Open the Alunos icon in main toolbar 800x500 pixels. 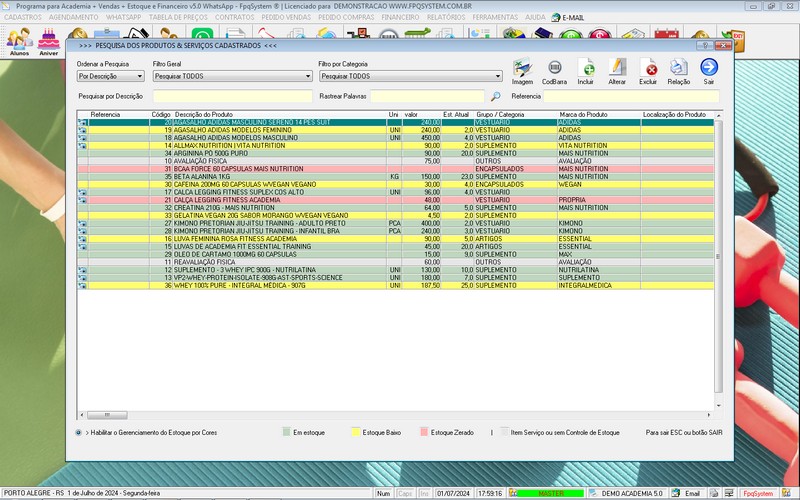19,40
